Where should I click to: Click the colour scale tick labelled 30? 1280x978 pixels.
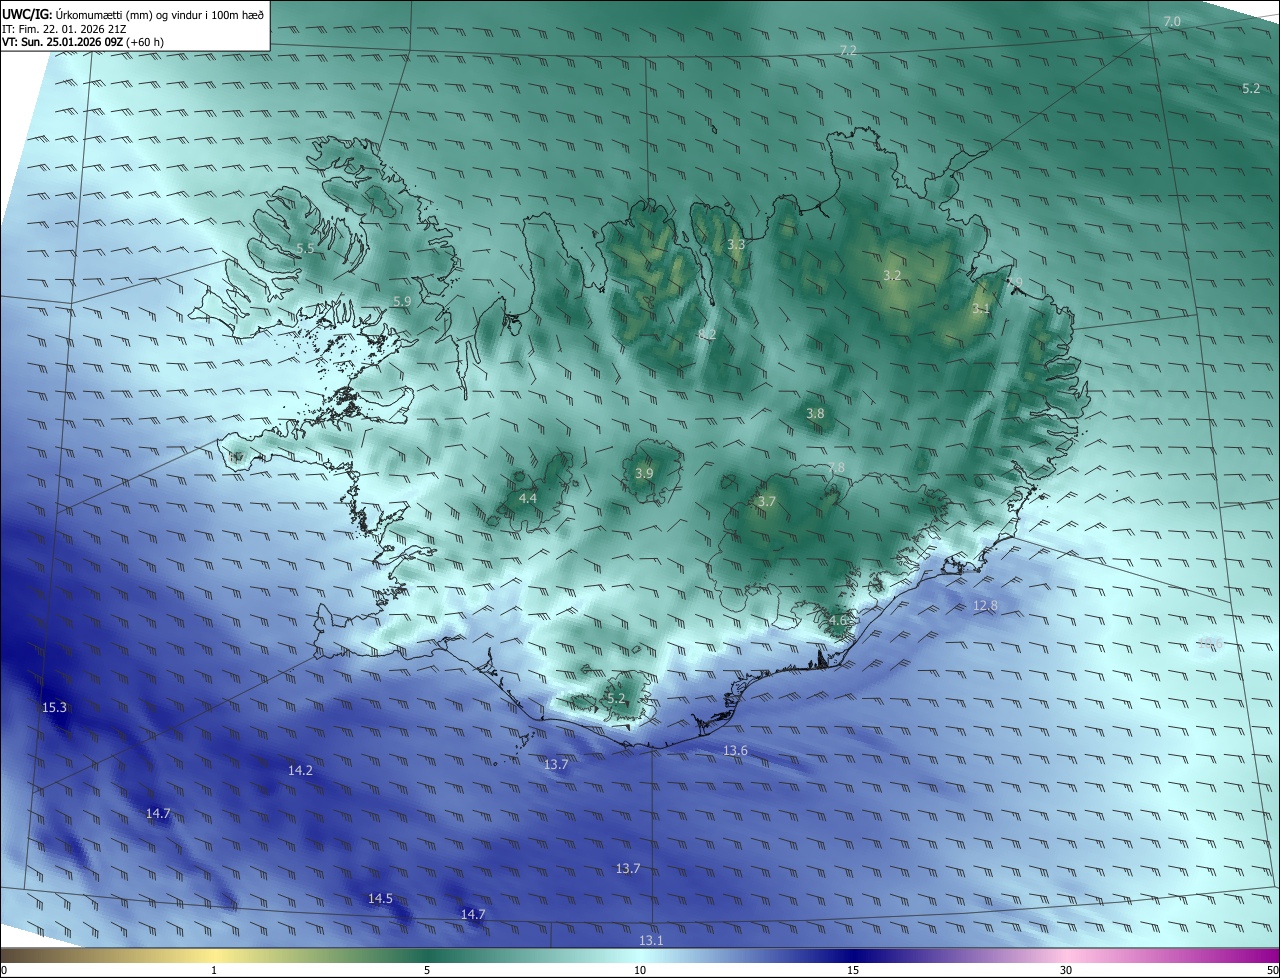tap(1066, 970)
